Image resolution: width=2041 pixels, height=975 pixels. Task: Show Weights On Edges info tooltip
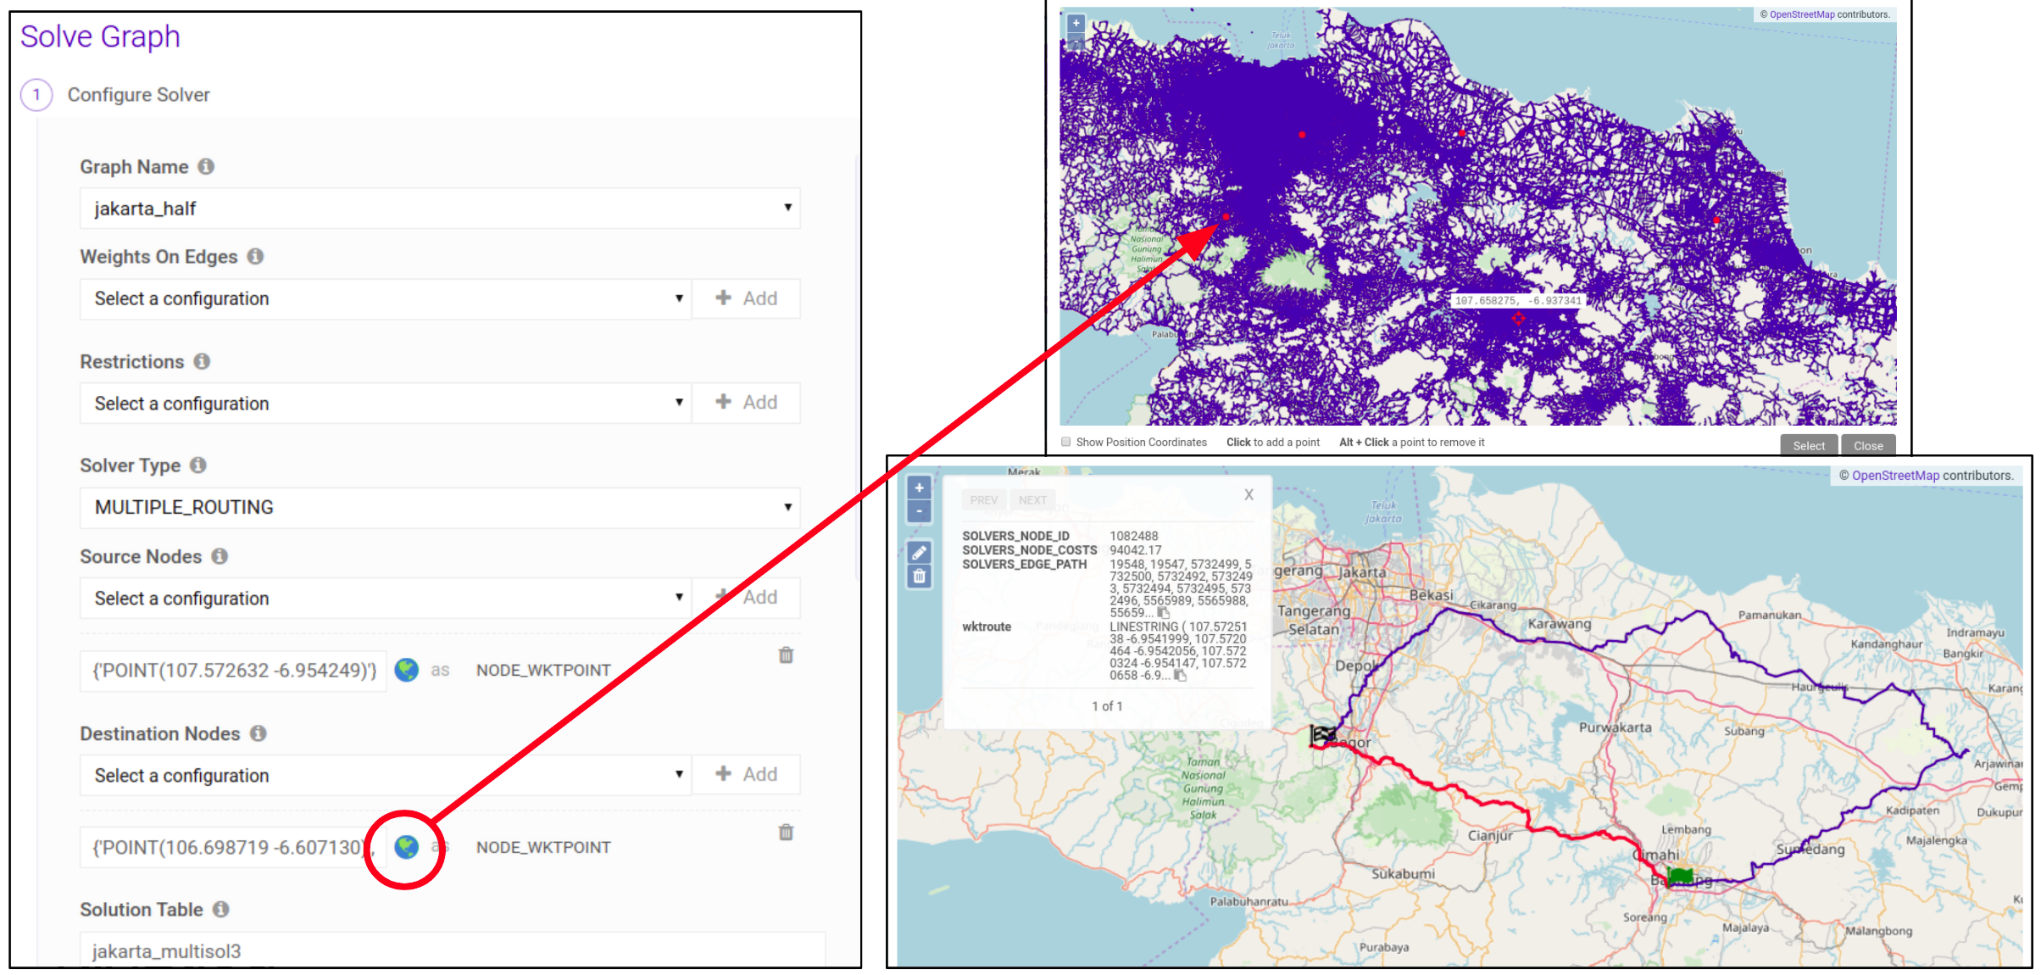(256, 257)
